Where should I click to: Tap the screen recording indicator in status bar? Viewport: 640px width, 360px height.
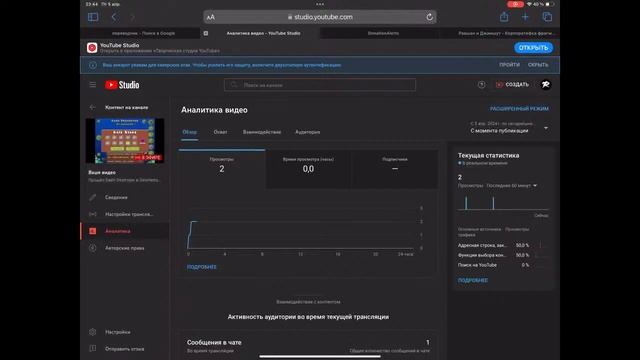516,4
